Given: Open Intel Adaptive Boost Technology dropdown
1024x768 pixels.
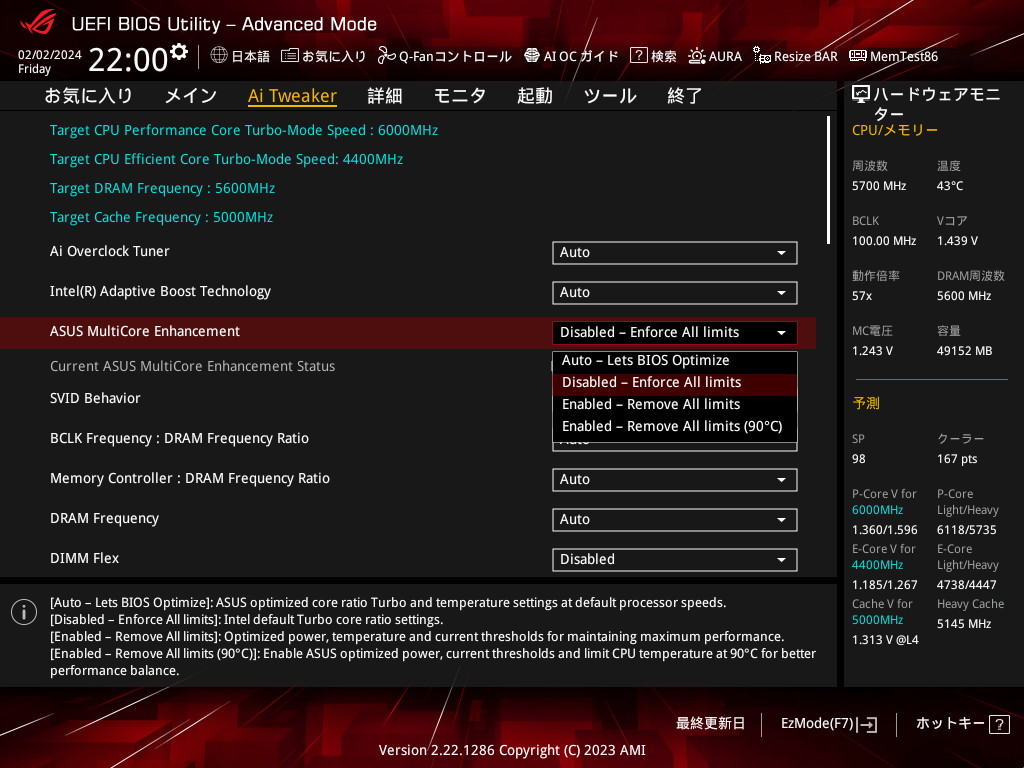Looking at the screenshot, I should [675, 293].
